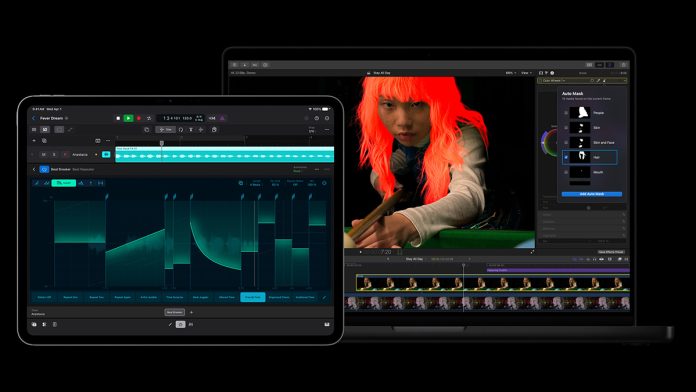Click Save Effects Preset button
This screenshot has height=392, width=696.
pyautogui.click(x=611, y=252)
